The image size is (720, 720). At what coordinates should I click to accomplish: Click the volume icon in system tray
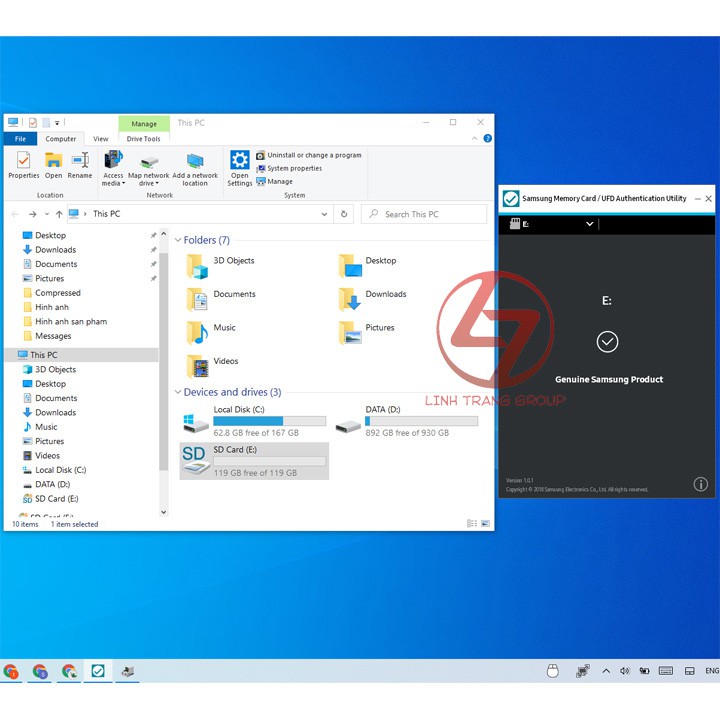(x=624, y=671)
